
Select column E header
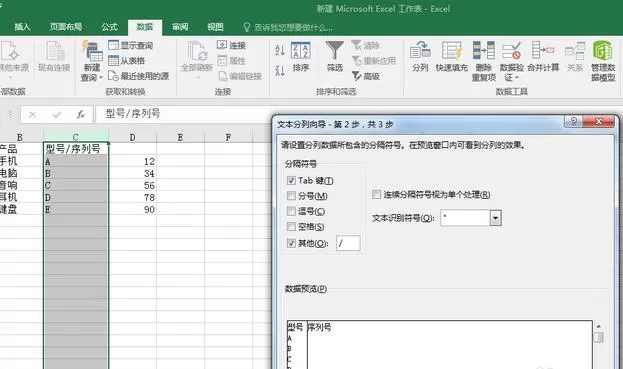tap(180, 137)
